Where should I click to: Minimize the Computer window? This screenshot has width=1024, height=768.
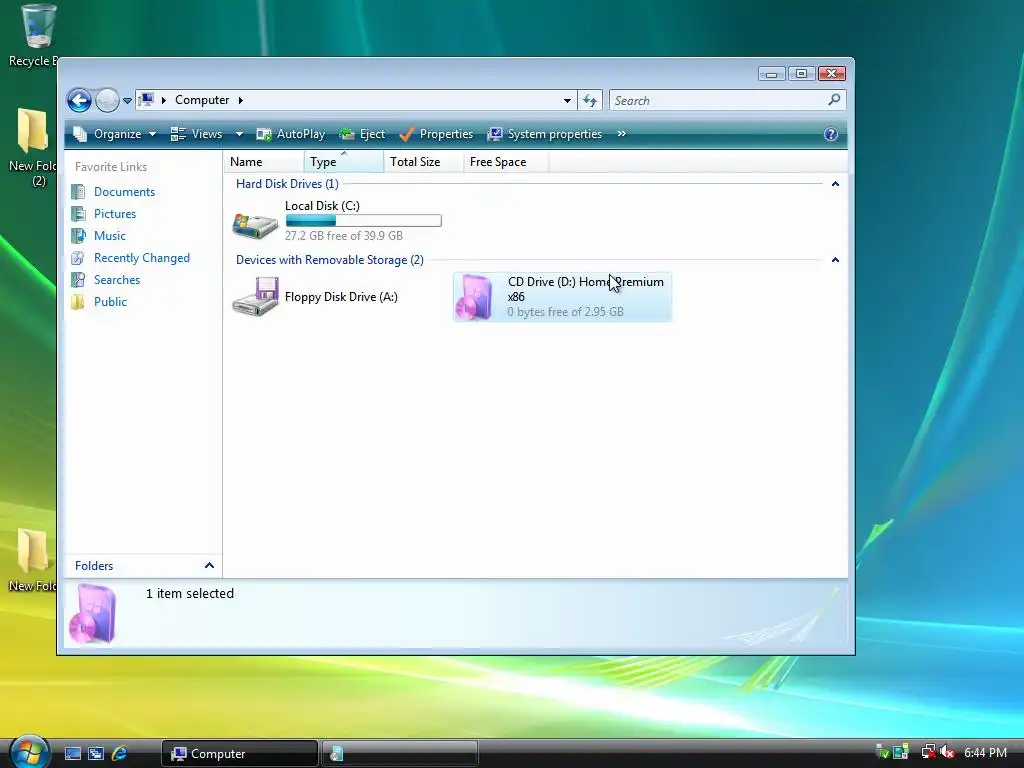click(x=771, y=74)
